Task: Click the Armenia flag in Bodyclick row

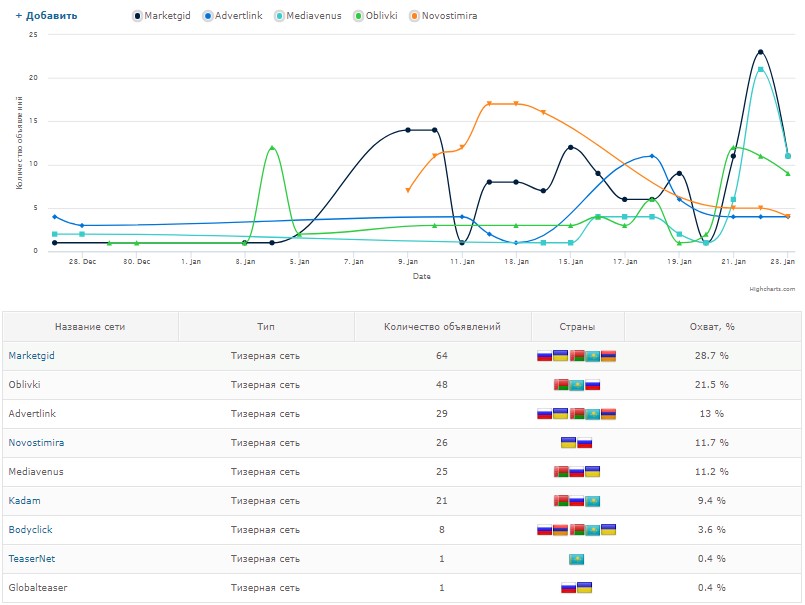Action: (560, 530)
